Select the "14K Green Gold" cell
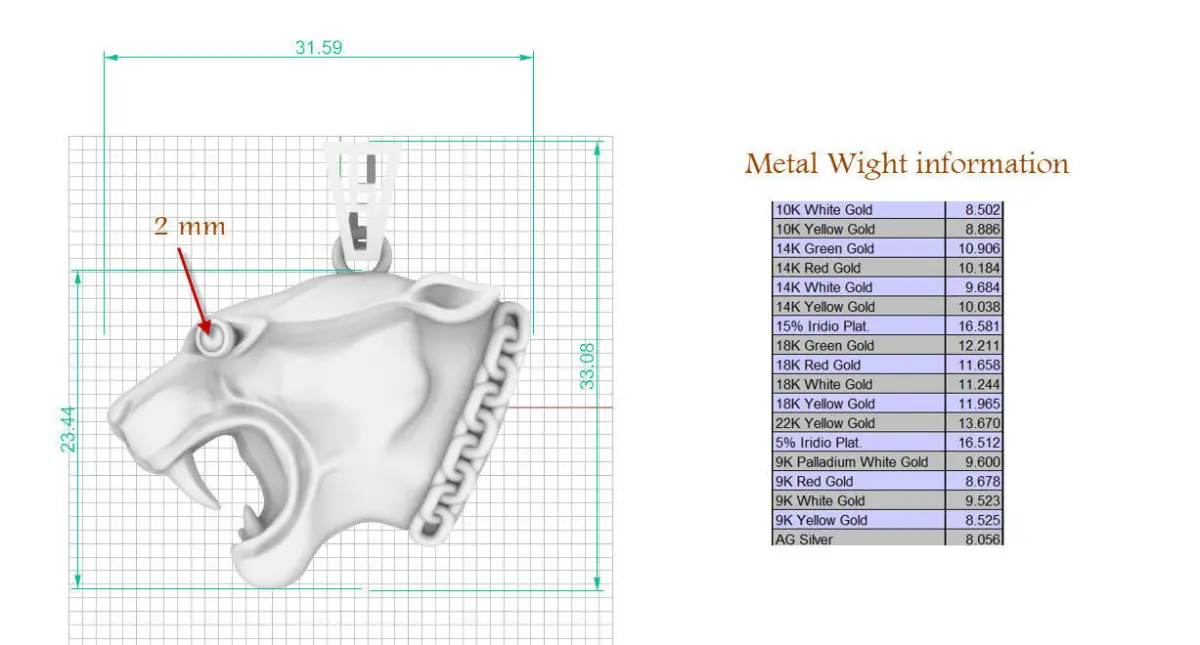1200x645 pixels. pyautogui.click(x=859, y=248)
